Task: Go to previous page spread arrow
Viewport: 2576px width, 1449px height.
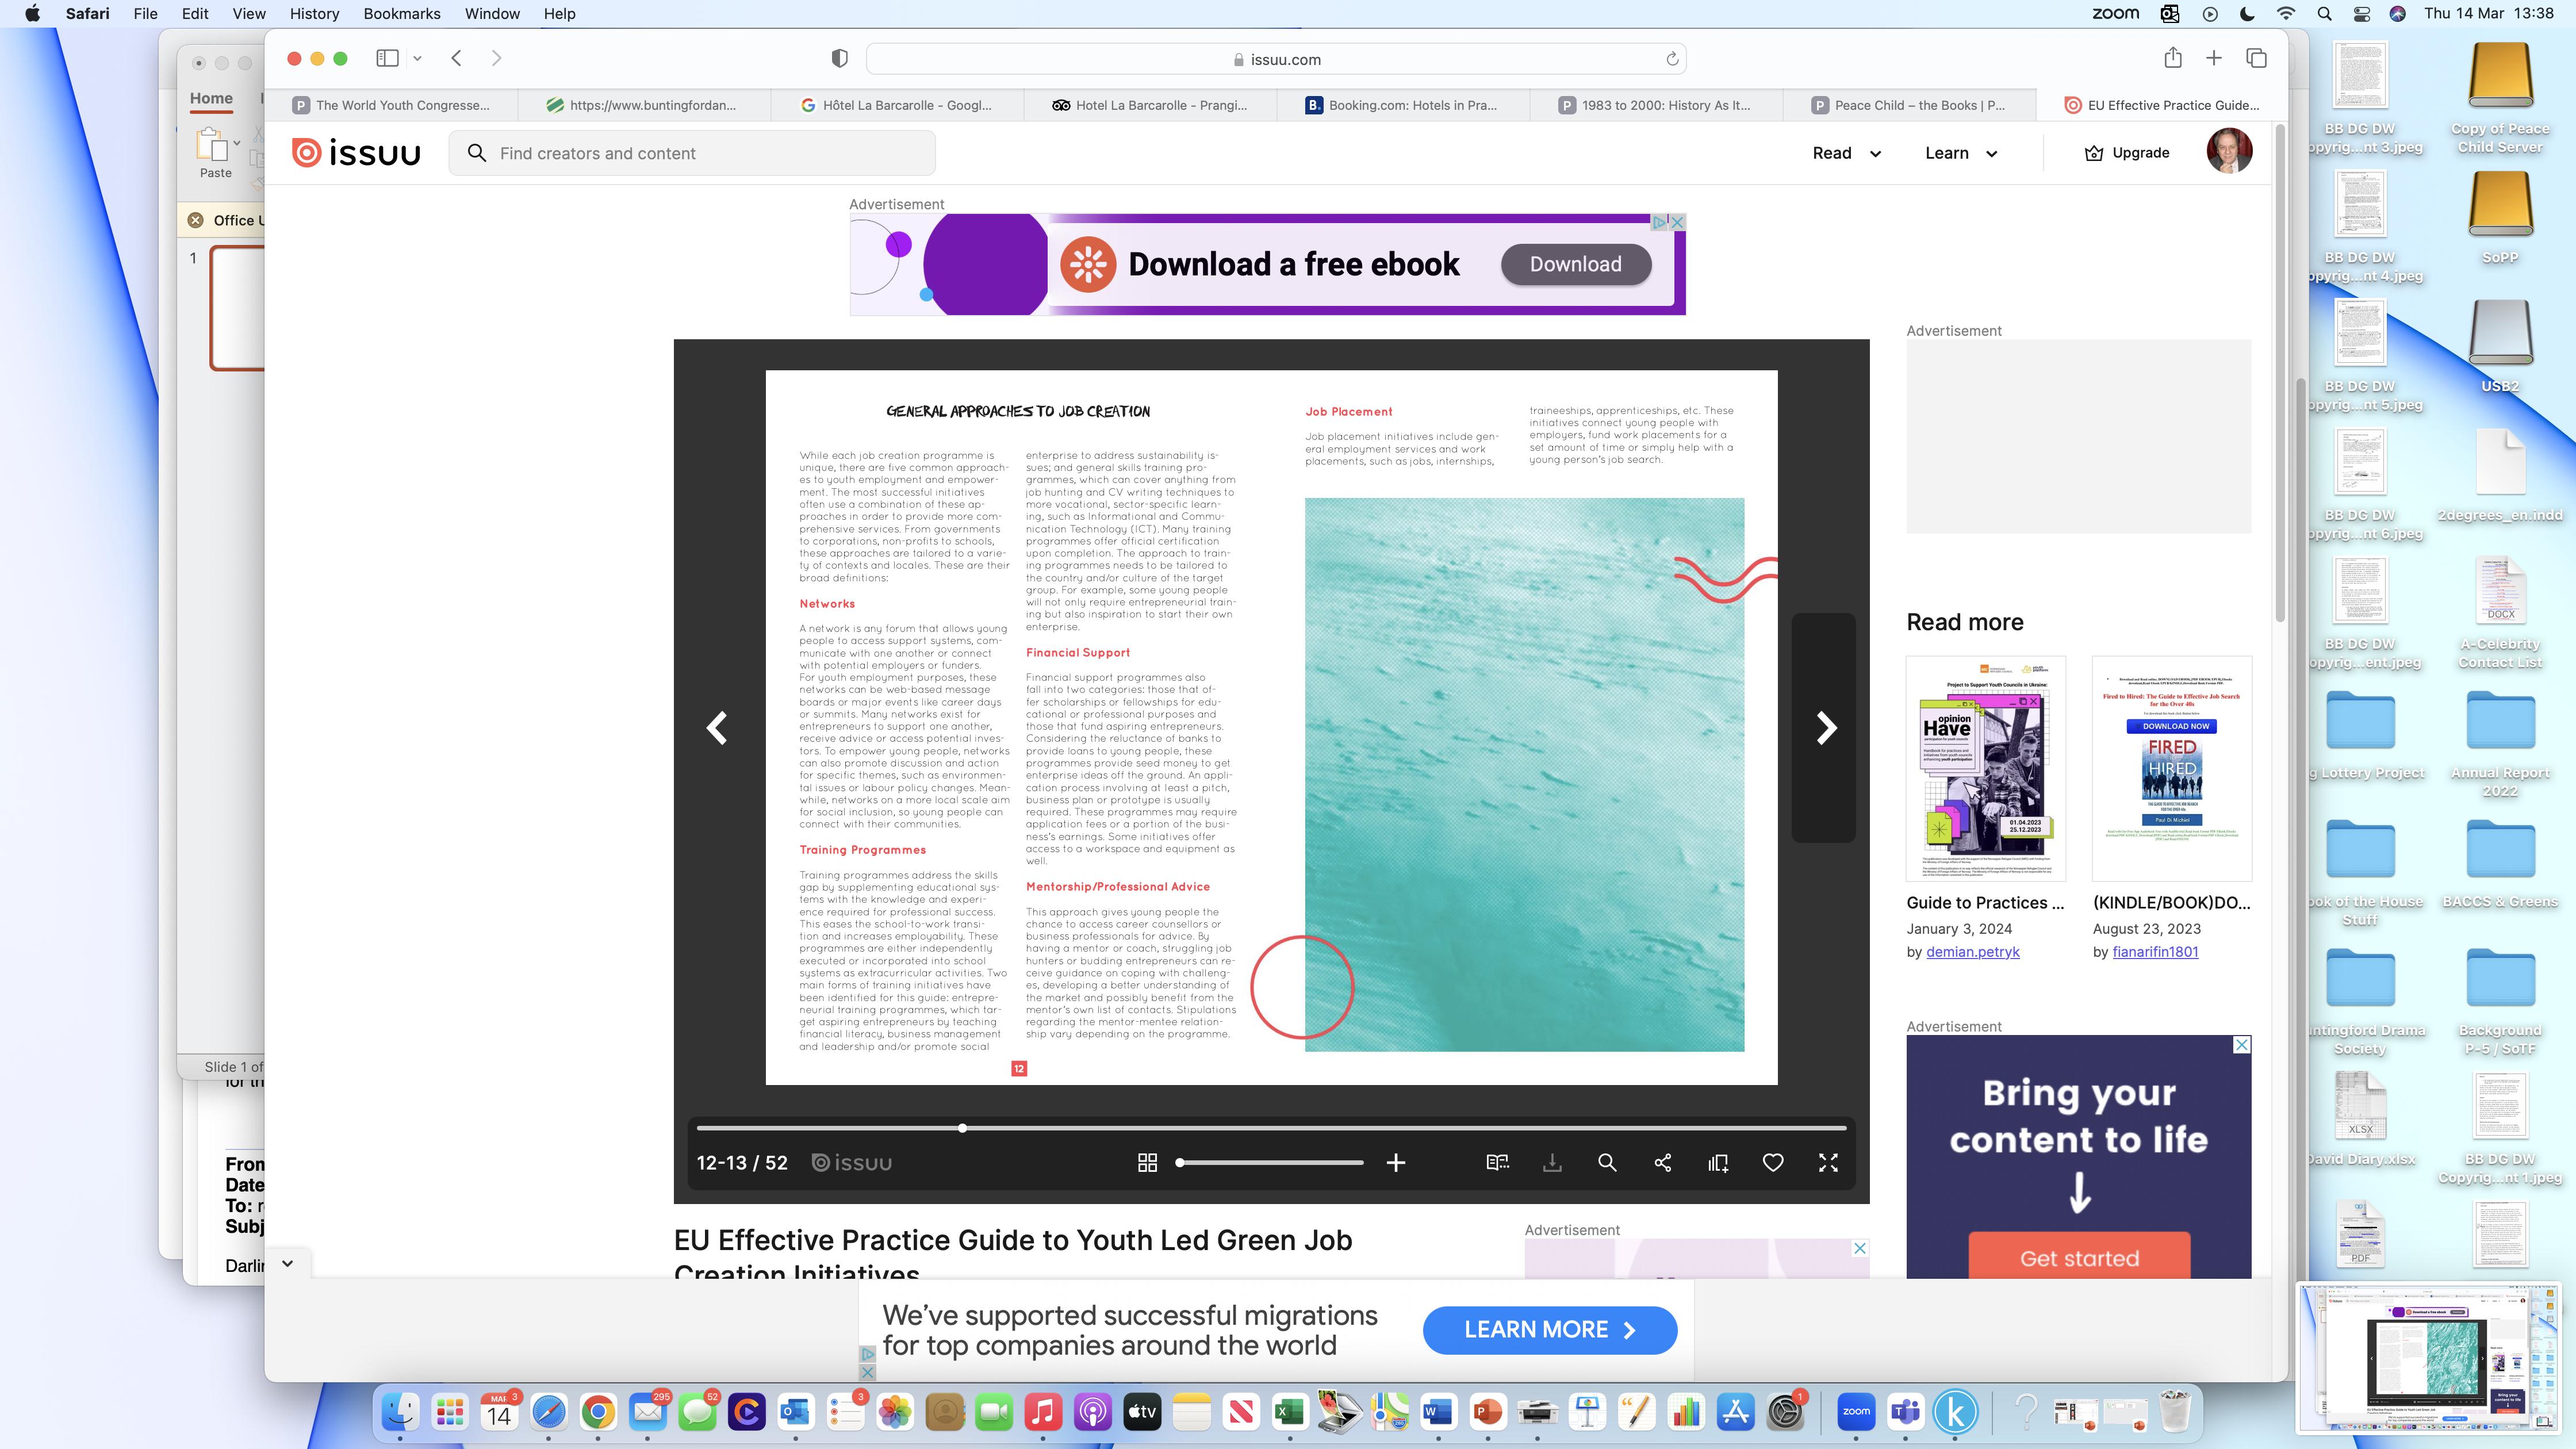Action: tap(717, 727)
